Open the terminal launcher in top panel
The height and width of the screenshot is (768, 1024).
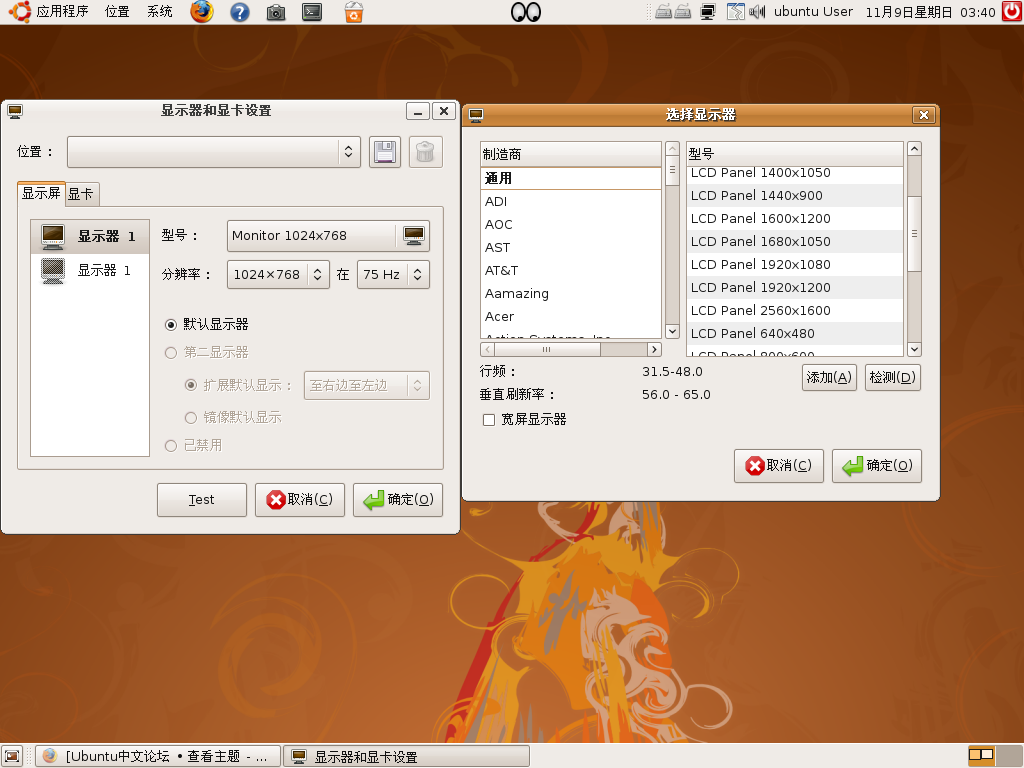[312, 12]
